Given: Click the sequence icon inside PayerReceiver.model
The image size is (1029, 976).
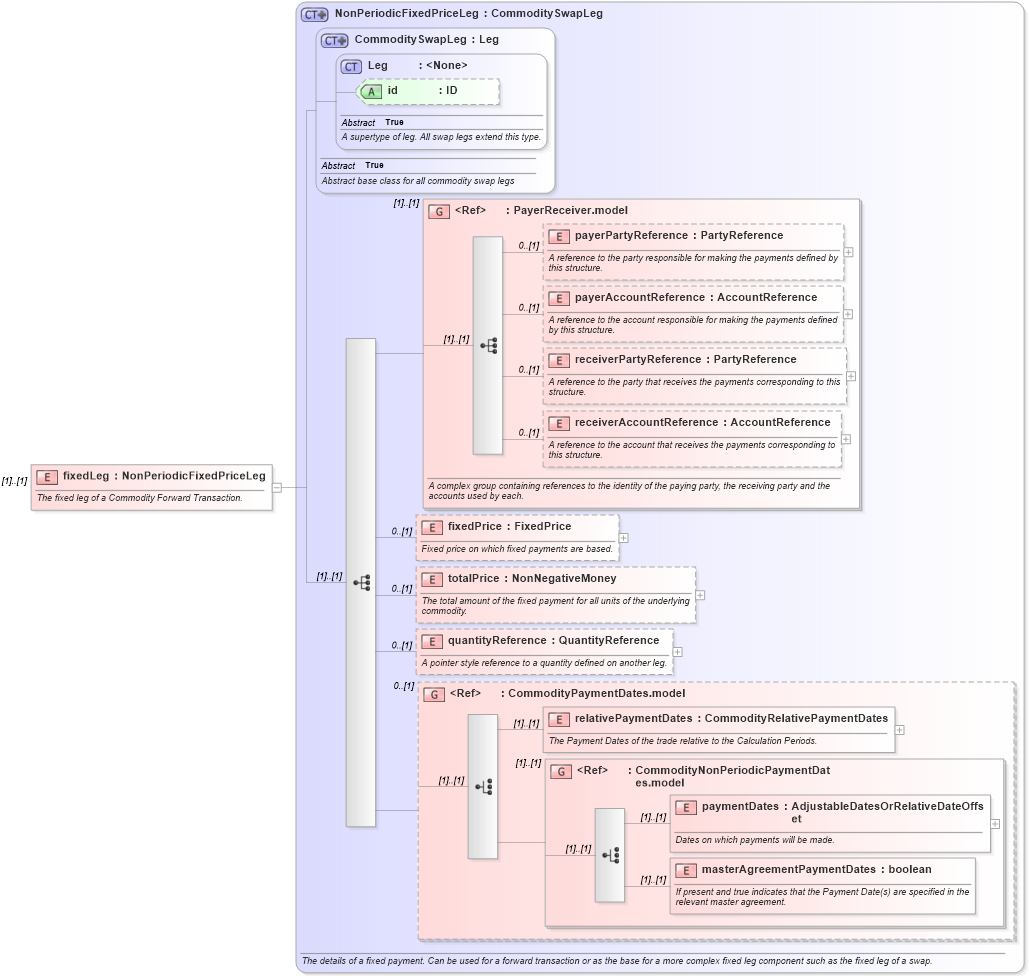Looking at the screenshot, I should pos(488,345).
